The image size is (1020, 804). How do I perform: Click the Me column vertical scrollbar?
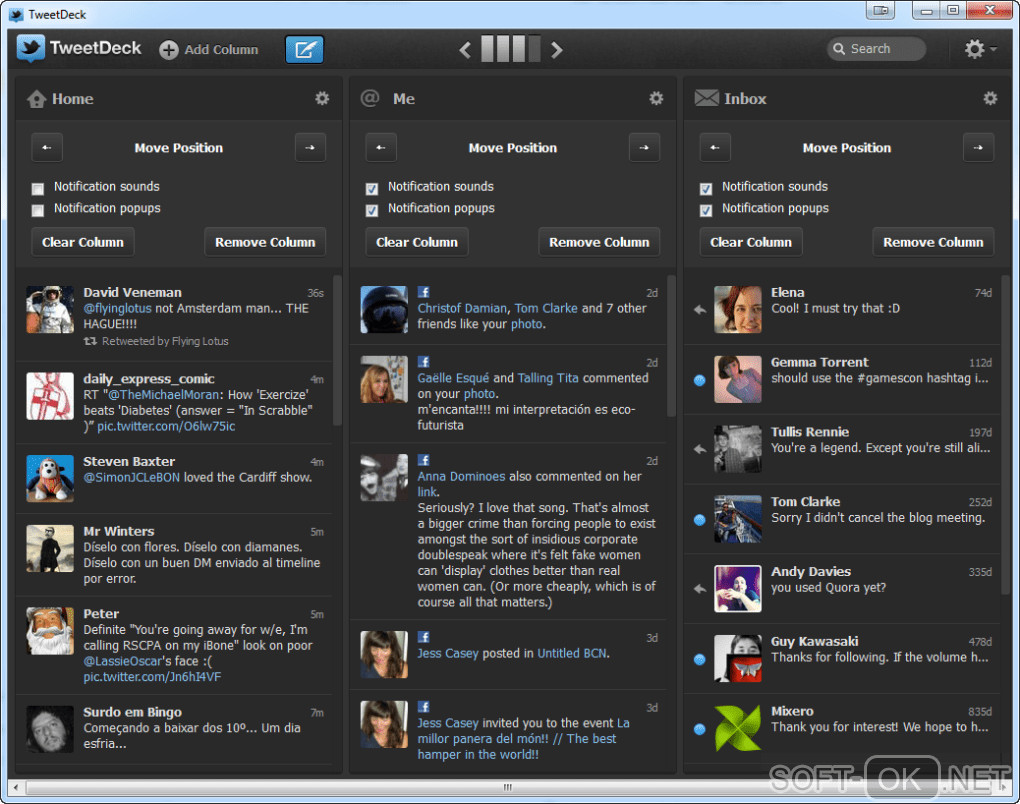pos(671,346)
